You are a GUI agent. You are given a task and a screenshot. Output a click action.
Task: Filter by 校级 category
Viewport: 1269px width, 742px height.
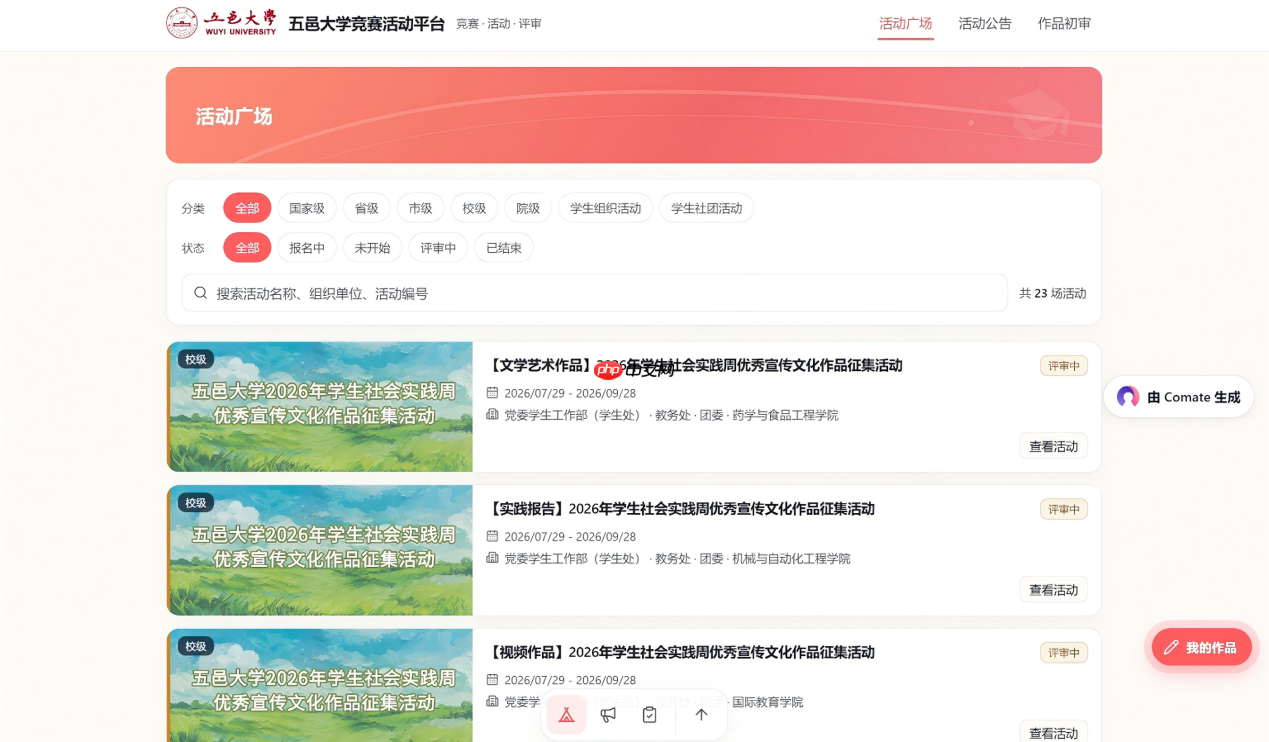tap(474, 208)
